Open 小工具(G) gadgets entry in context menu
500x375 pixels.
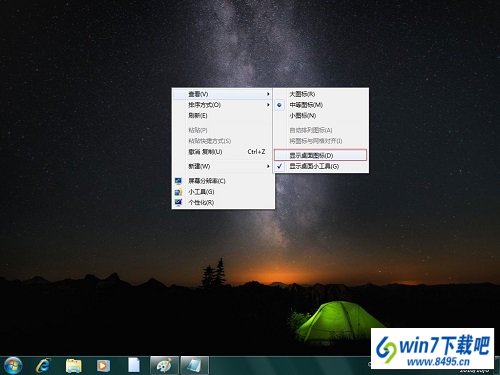pyautogui.click(x=223, y=192)
